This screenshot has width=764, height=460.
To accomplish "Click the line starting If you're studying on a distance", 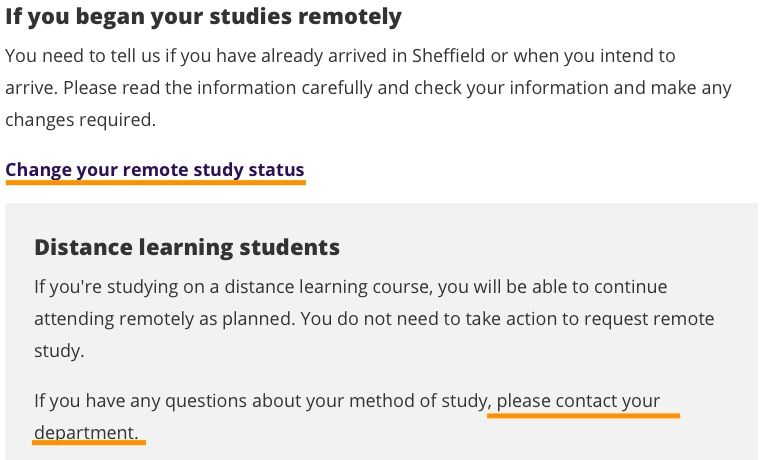I will click(351, 287).
